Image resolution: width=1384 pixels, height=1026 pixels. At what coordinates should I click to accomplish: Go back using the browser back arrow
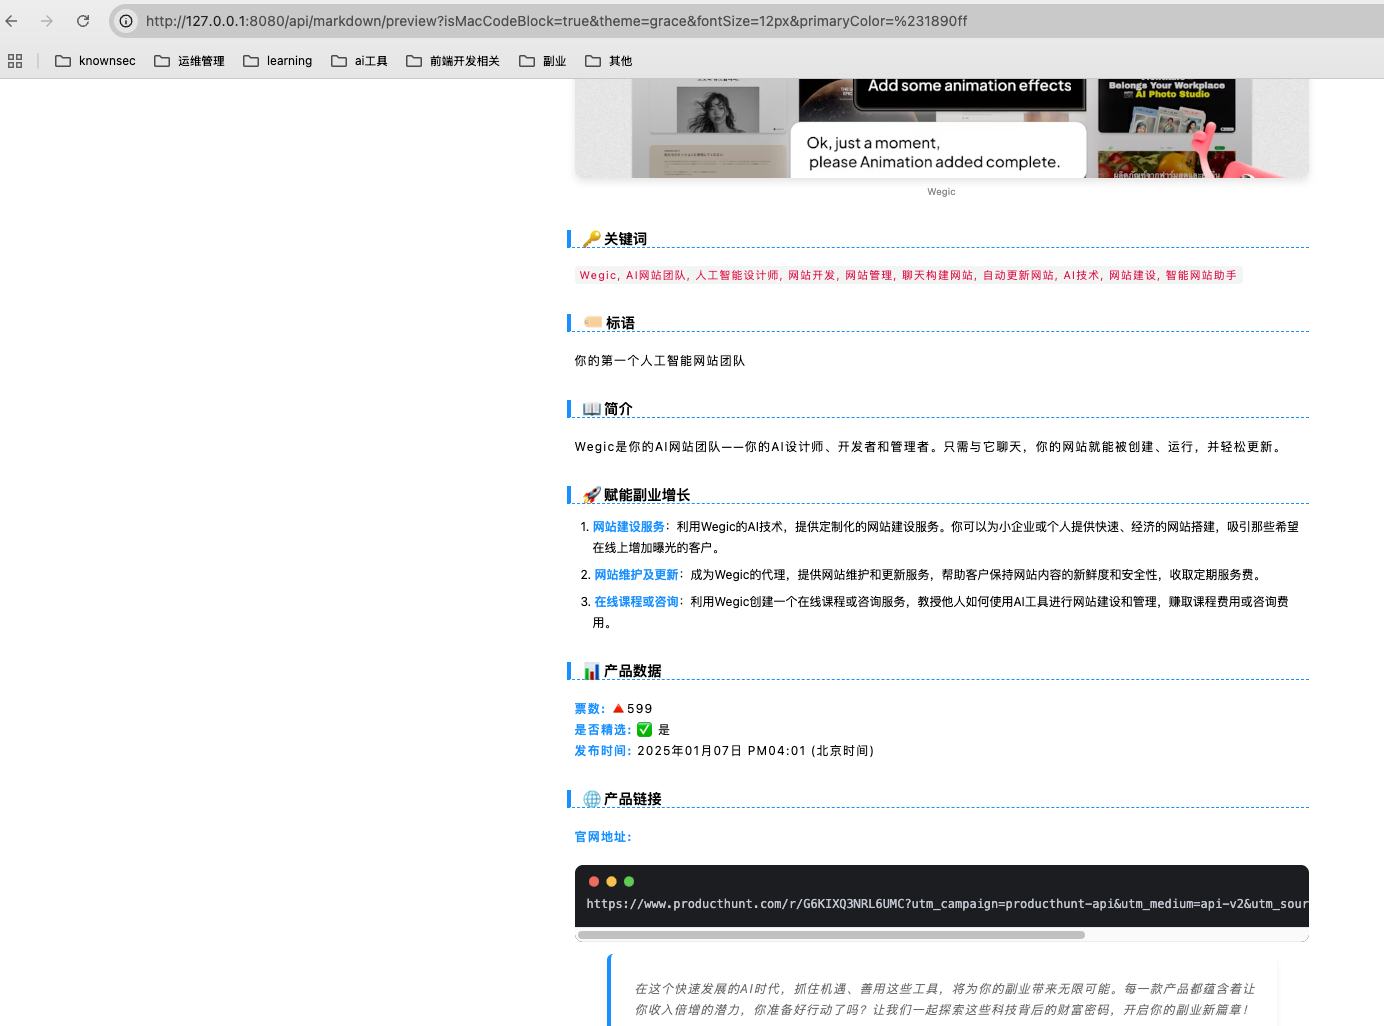tap(12, 20)
